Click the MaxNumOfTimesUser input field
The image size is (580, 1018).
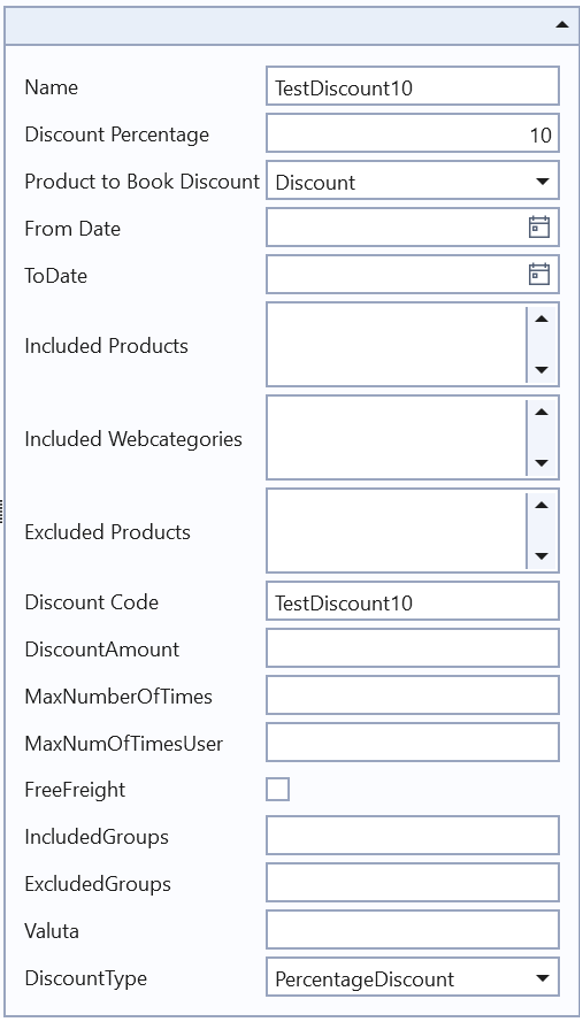pos(412,743)
